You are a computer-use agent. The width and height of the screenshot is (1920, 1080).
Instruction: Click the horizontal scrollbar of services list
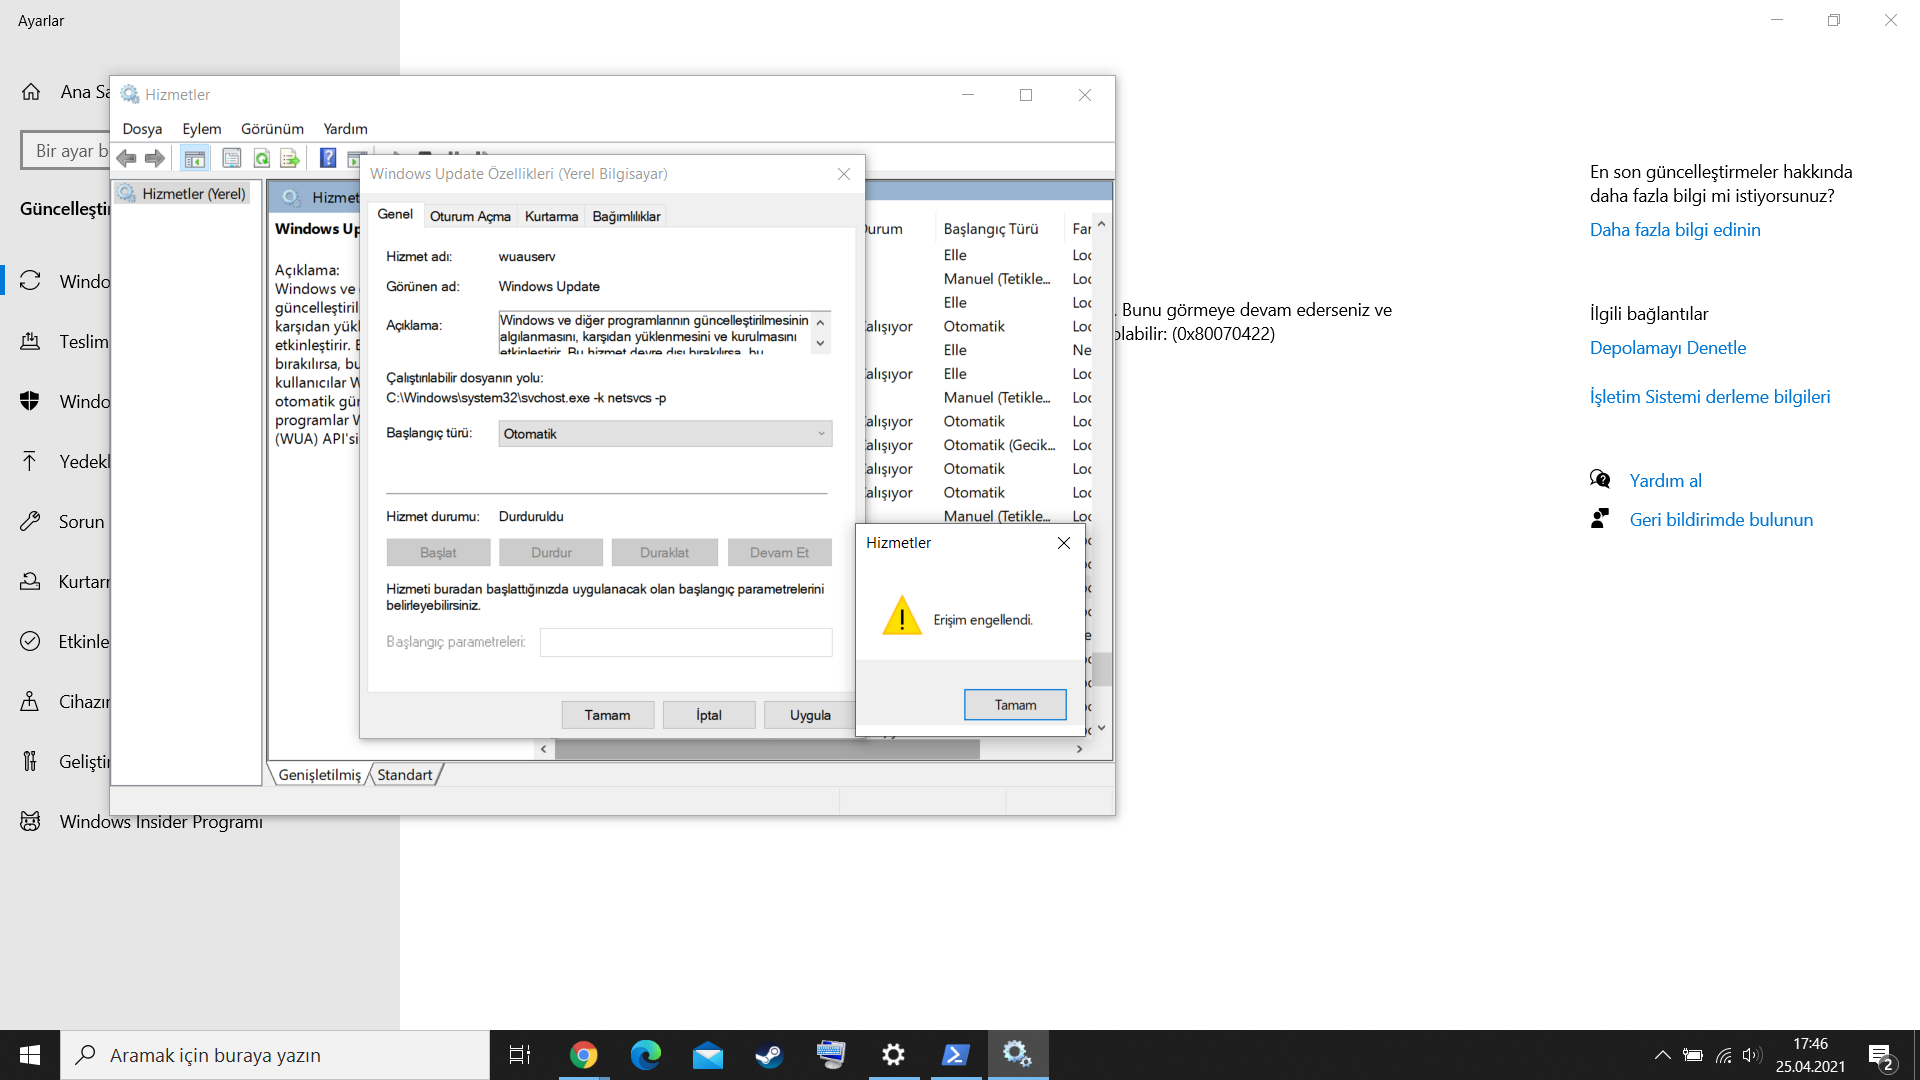click(x=766, y=749)
